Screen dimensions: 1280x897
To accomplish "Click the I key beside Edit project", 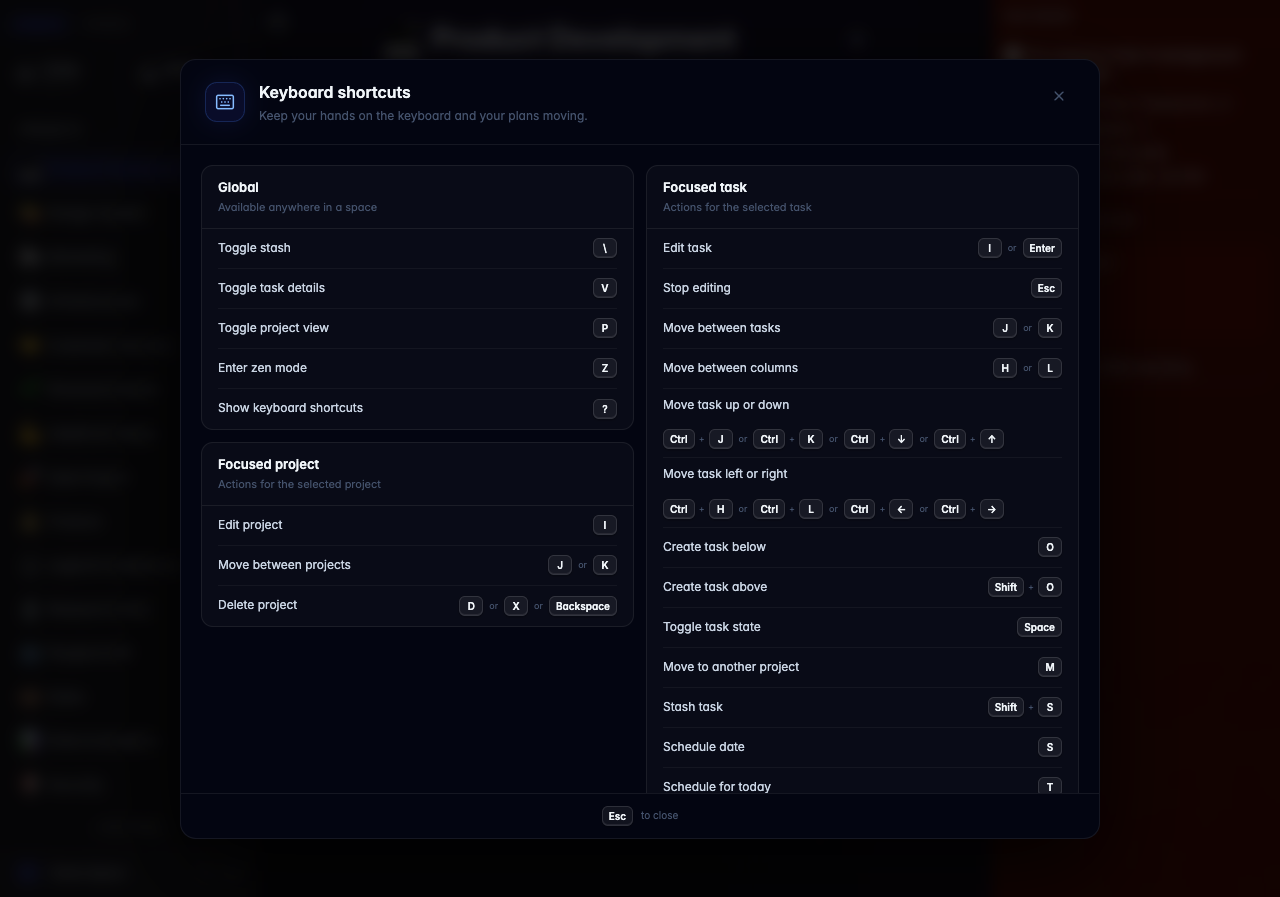I will (x=605, y=525).
